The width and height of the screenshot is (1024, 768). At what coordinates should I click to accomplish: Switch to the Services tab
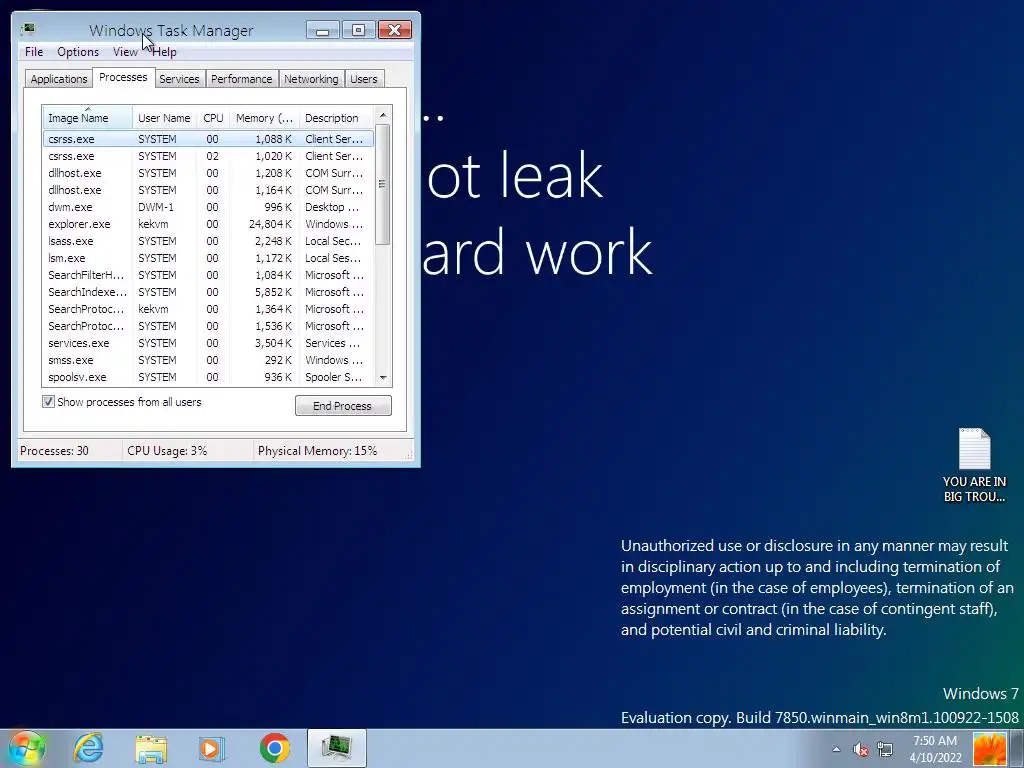[179, 79]
